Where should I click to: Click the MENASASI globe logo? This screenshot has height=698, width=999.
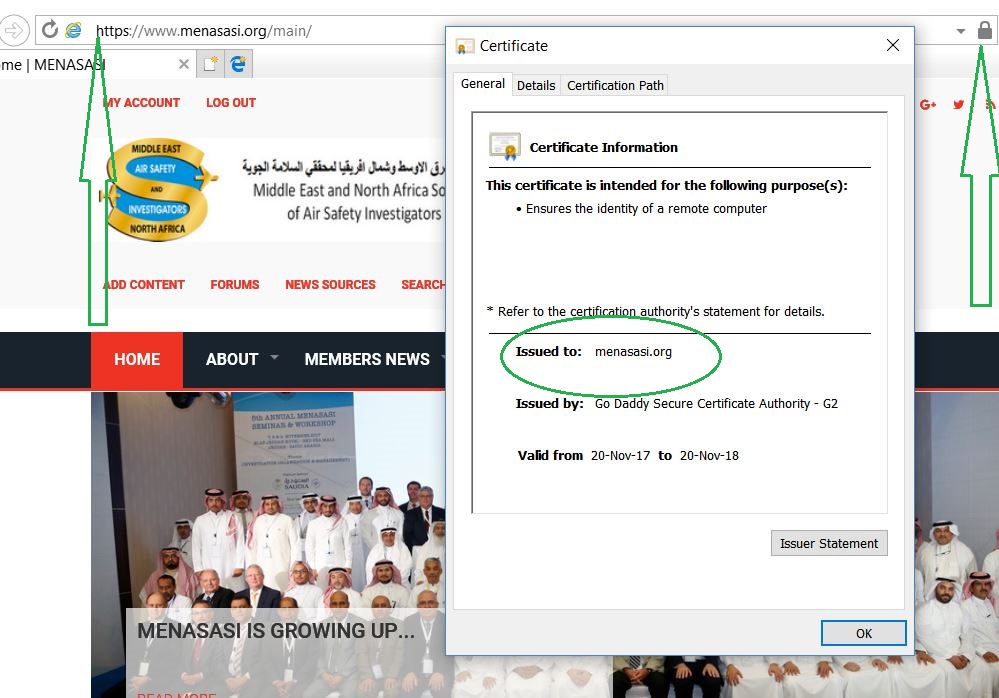point(158,190)
